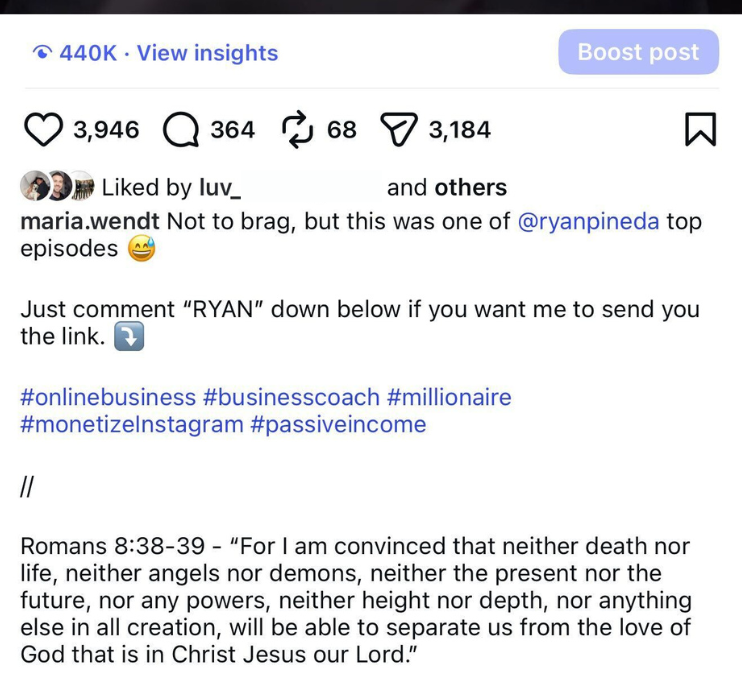This screenshot has width=742, height=678.
Task: Open View insights link
Action: tap(207, 54)
